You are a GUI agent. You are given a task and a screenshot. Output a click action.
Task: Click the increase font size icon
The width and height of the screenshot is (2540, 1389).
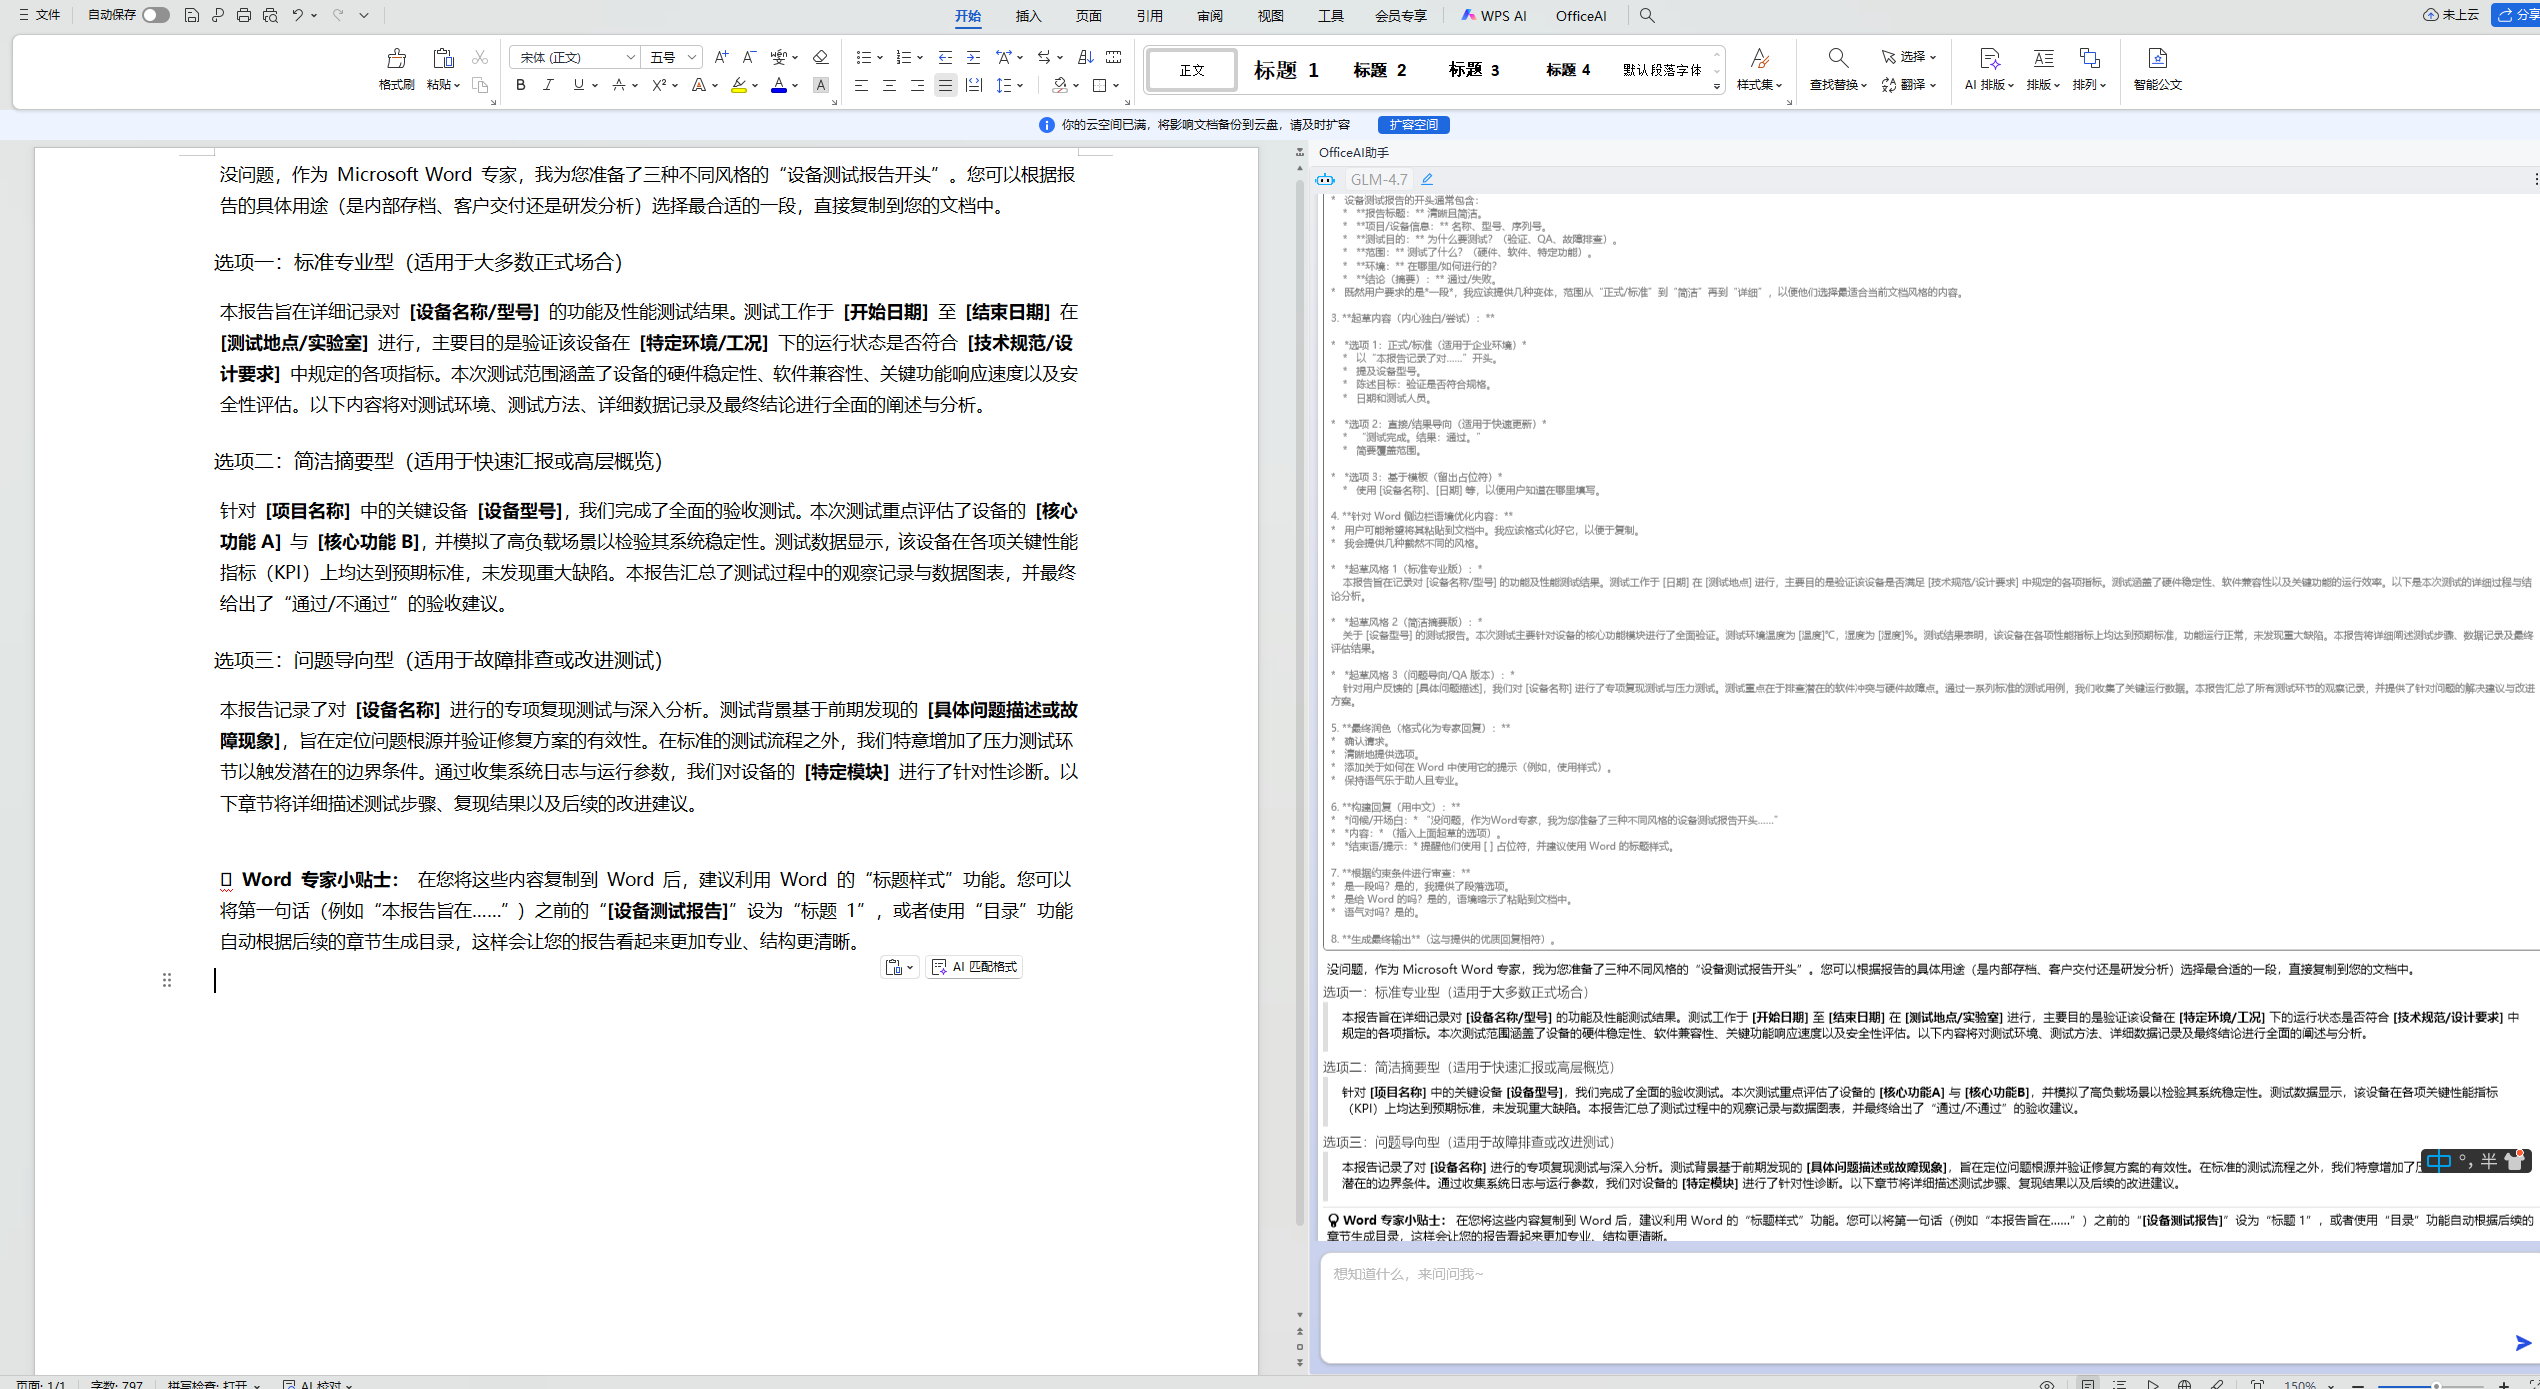720,58
